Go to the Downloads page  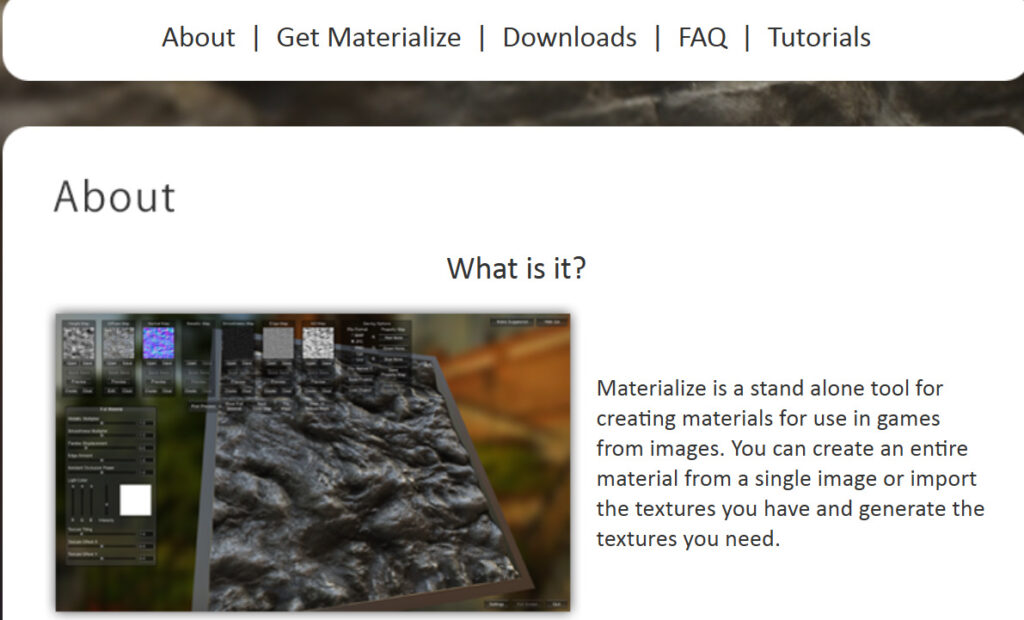569,37
